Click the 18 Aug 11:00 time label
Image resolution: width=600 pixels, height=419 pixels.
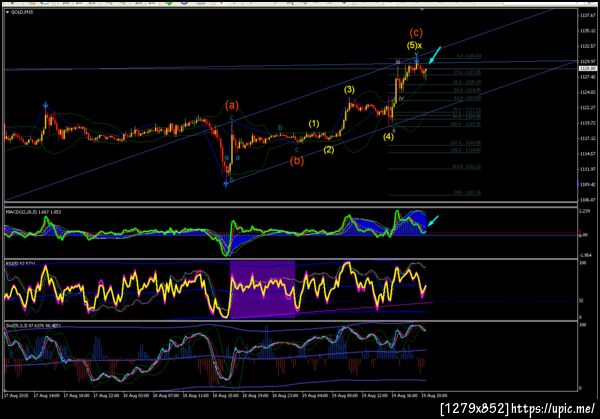coord(196,396)
